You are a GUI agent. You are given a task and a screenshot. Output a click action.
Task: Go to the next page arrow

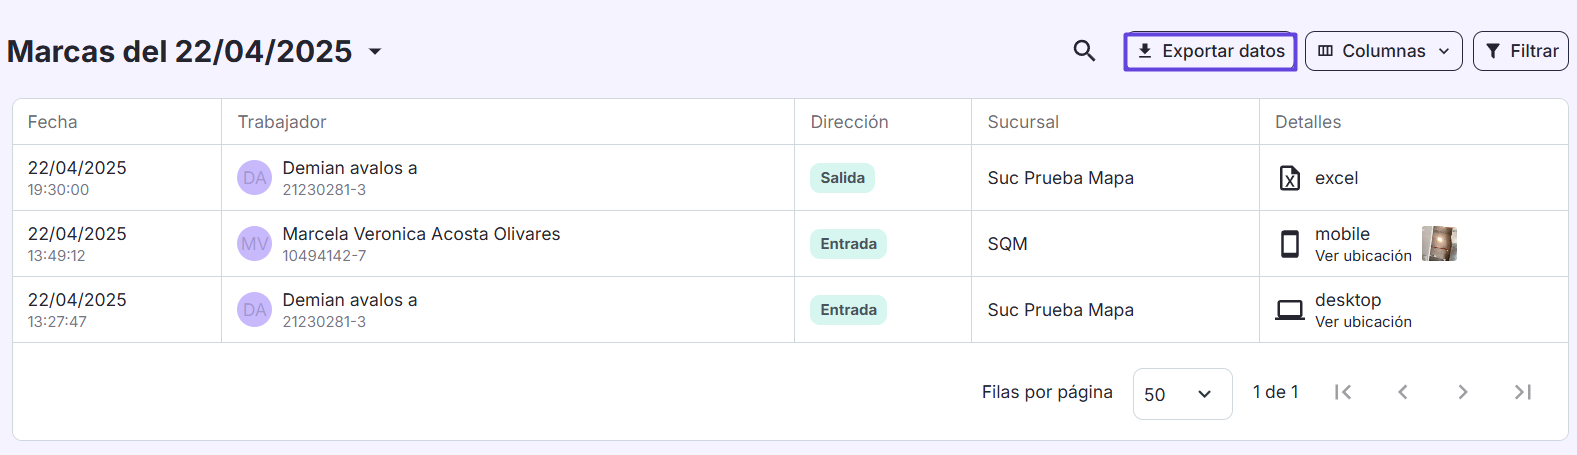(x=1463, y=392)
